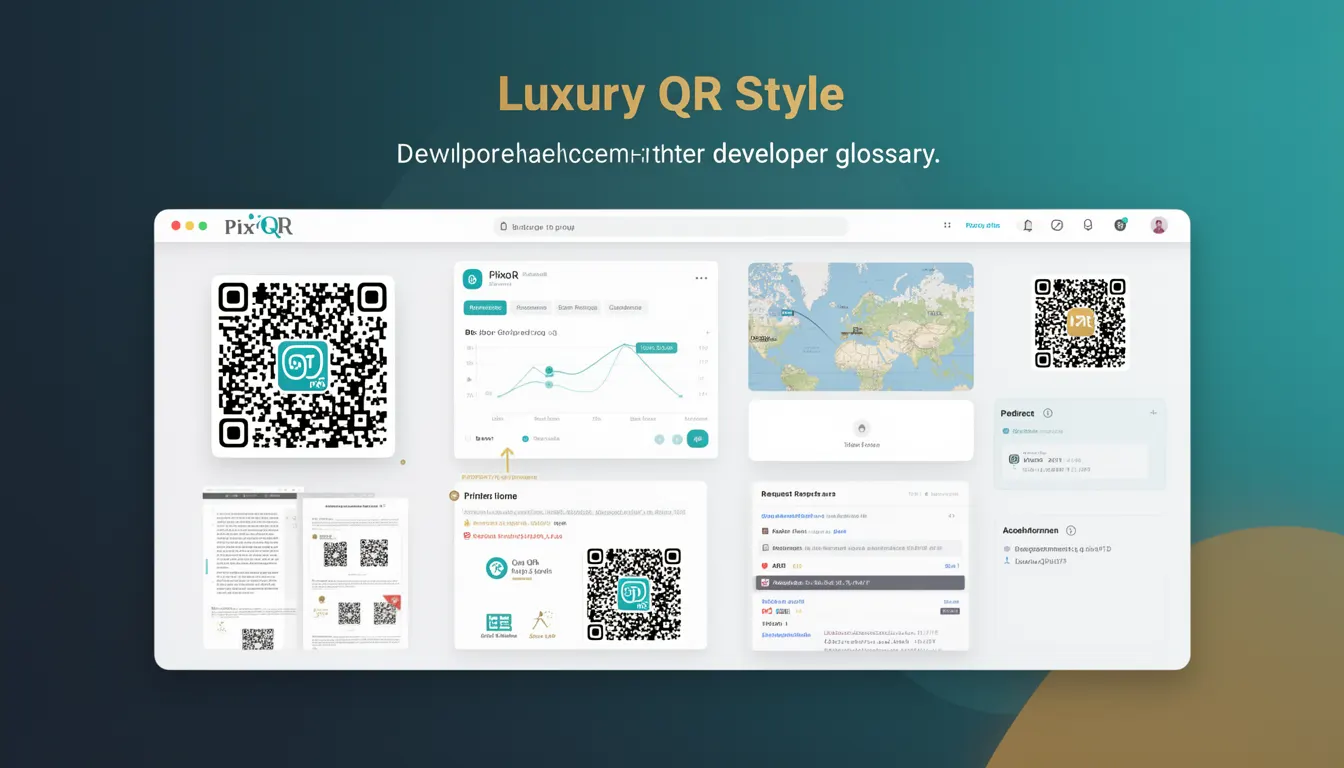Click the Request list heading
The height and width of the screenshot is (768, 1344).
[798, 494]
